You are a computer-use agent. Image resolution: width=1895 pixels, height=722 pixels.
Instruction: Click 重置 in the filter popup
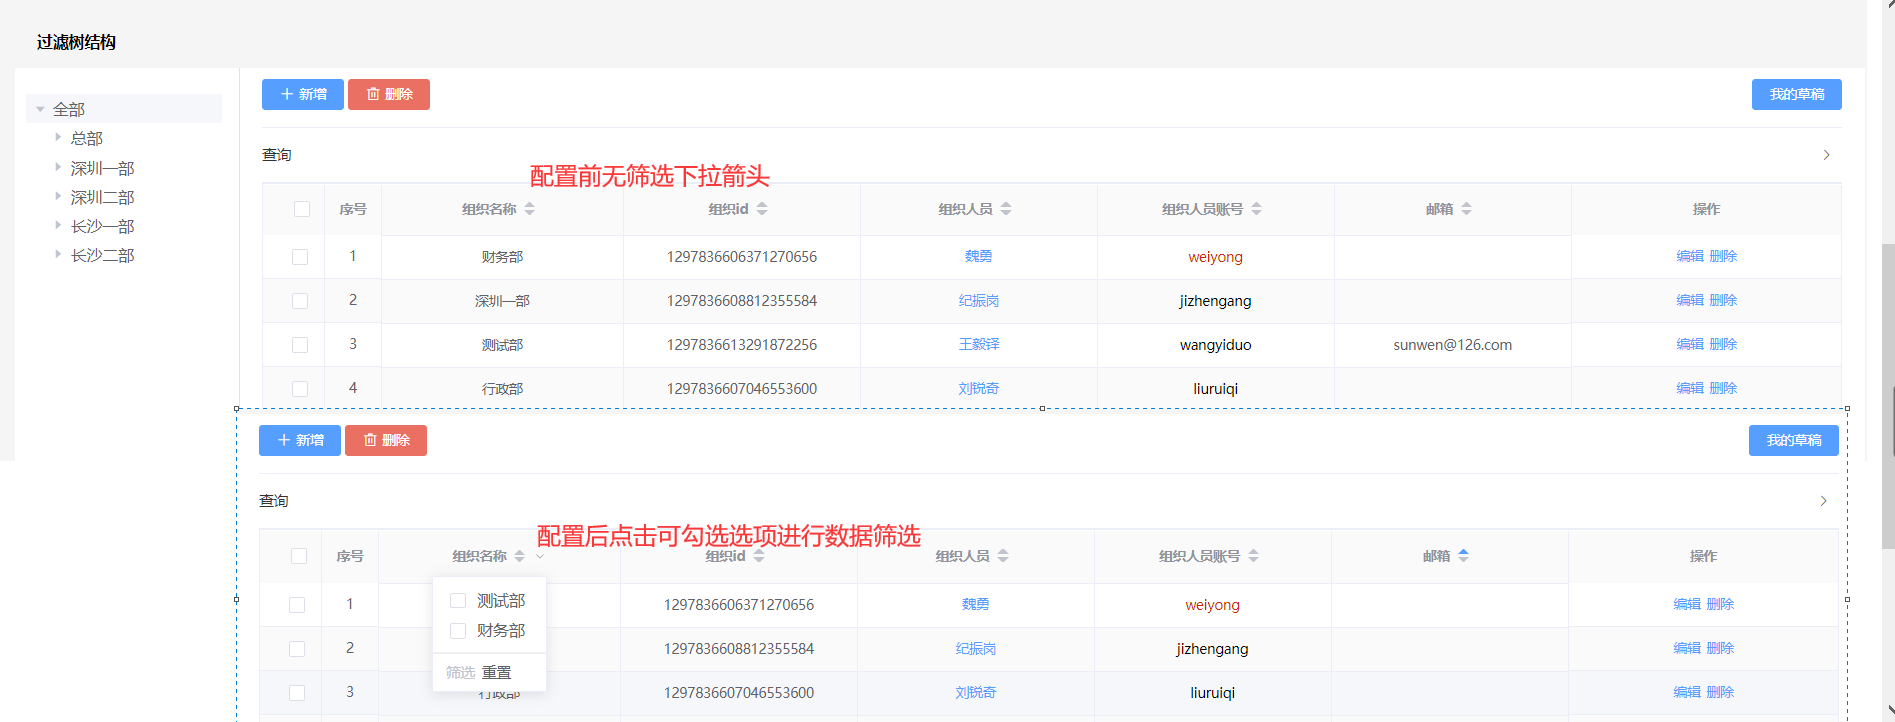(x=497, y=672)
